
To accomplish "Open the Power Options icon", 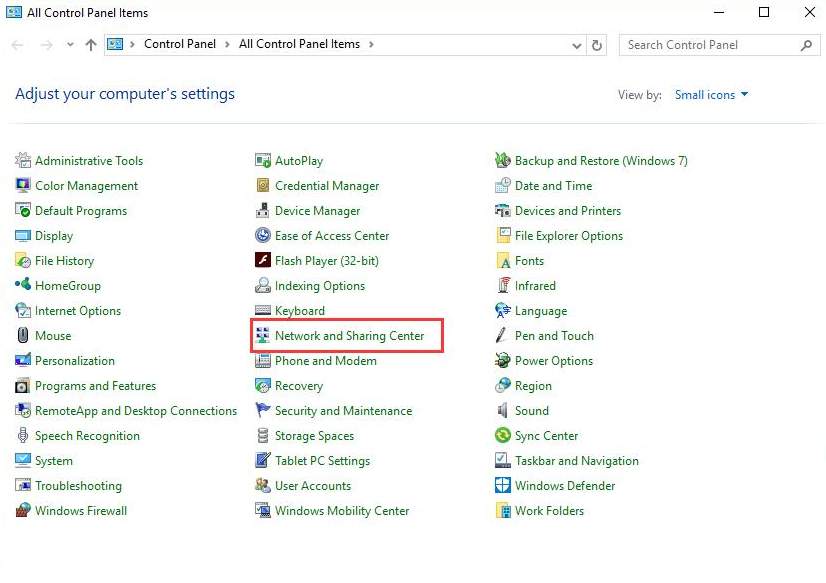I will pos(503,360).
